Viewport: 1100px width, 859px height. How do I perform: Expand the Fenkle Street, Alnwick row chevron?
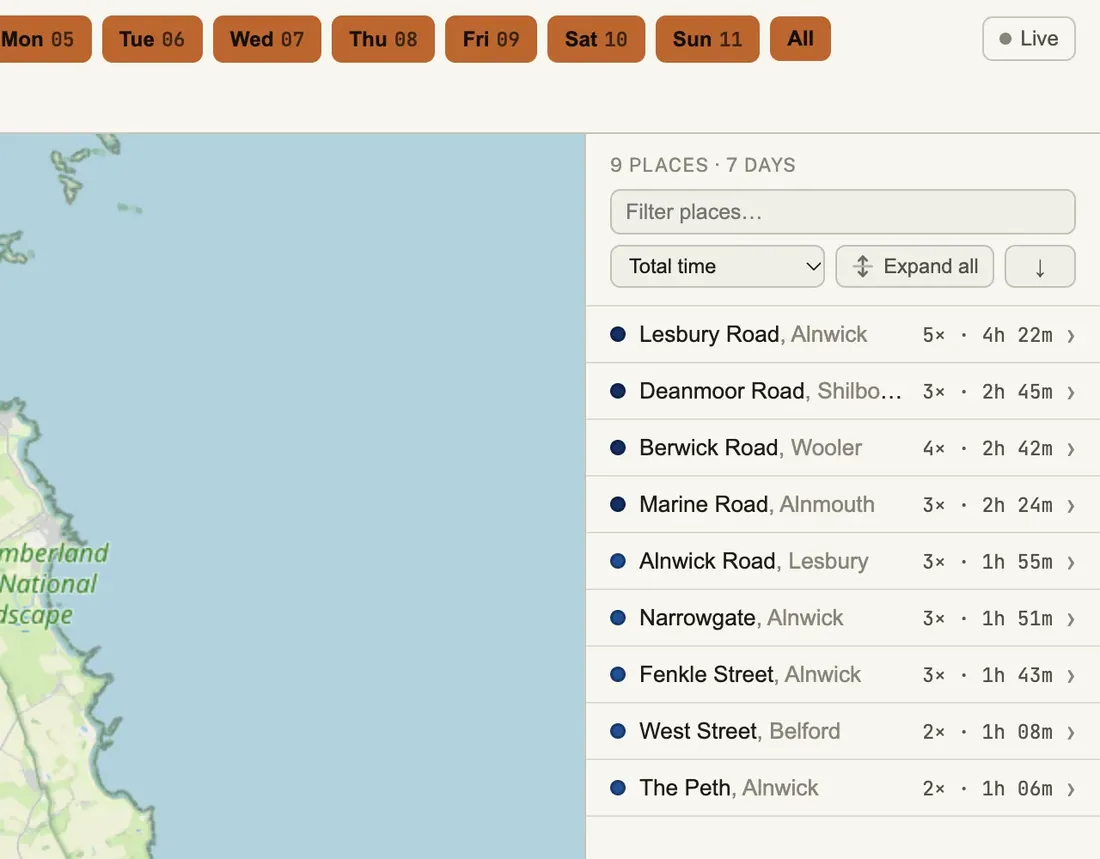(1071, 676)
